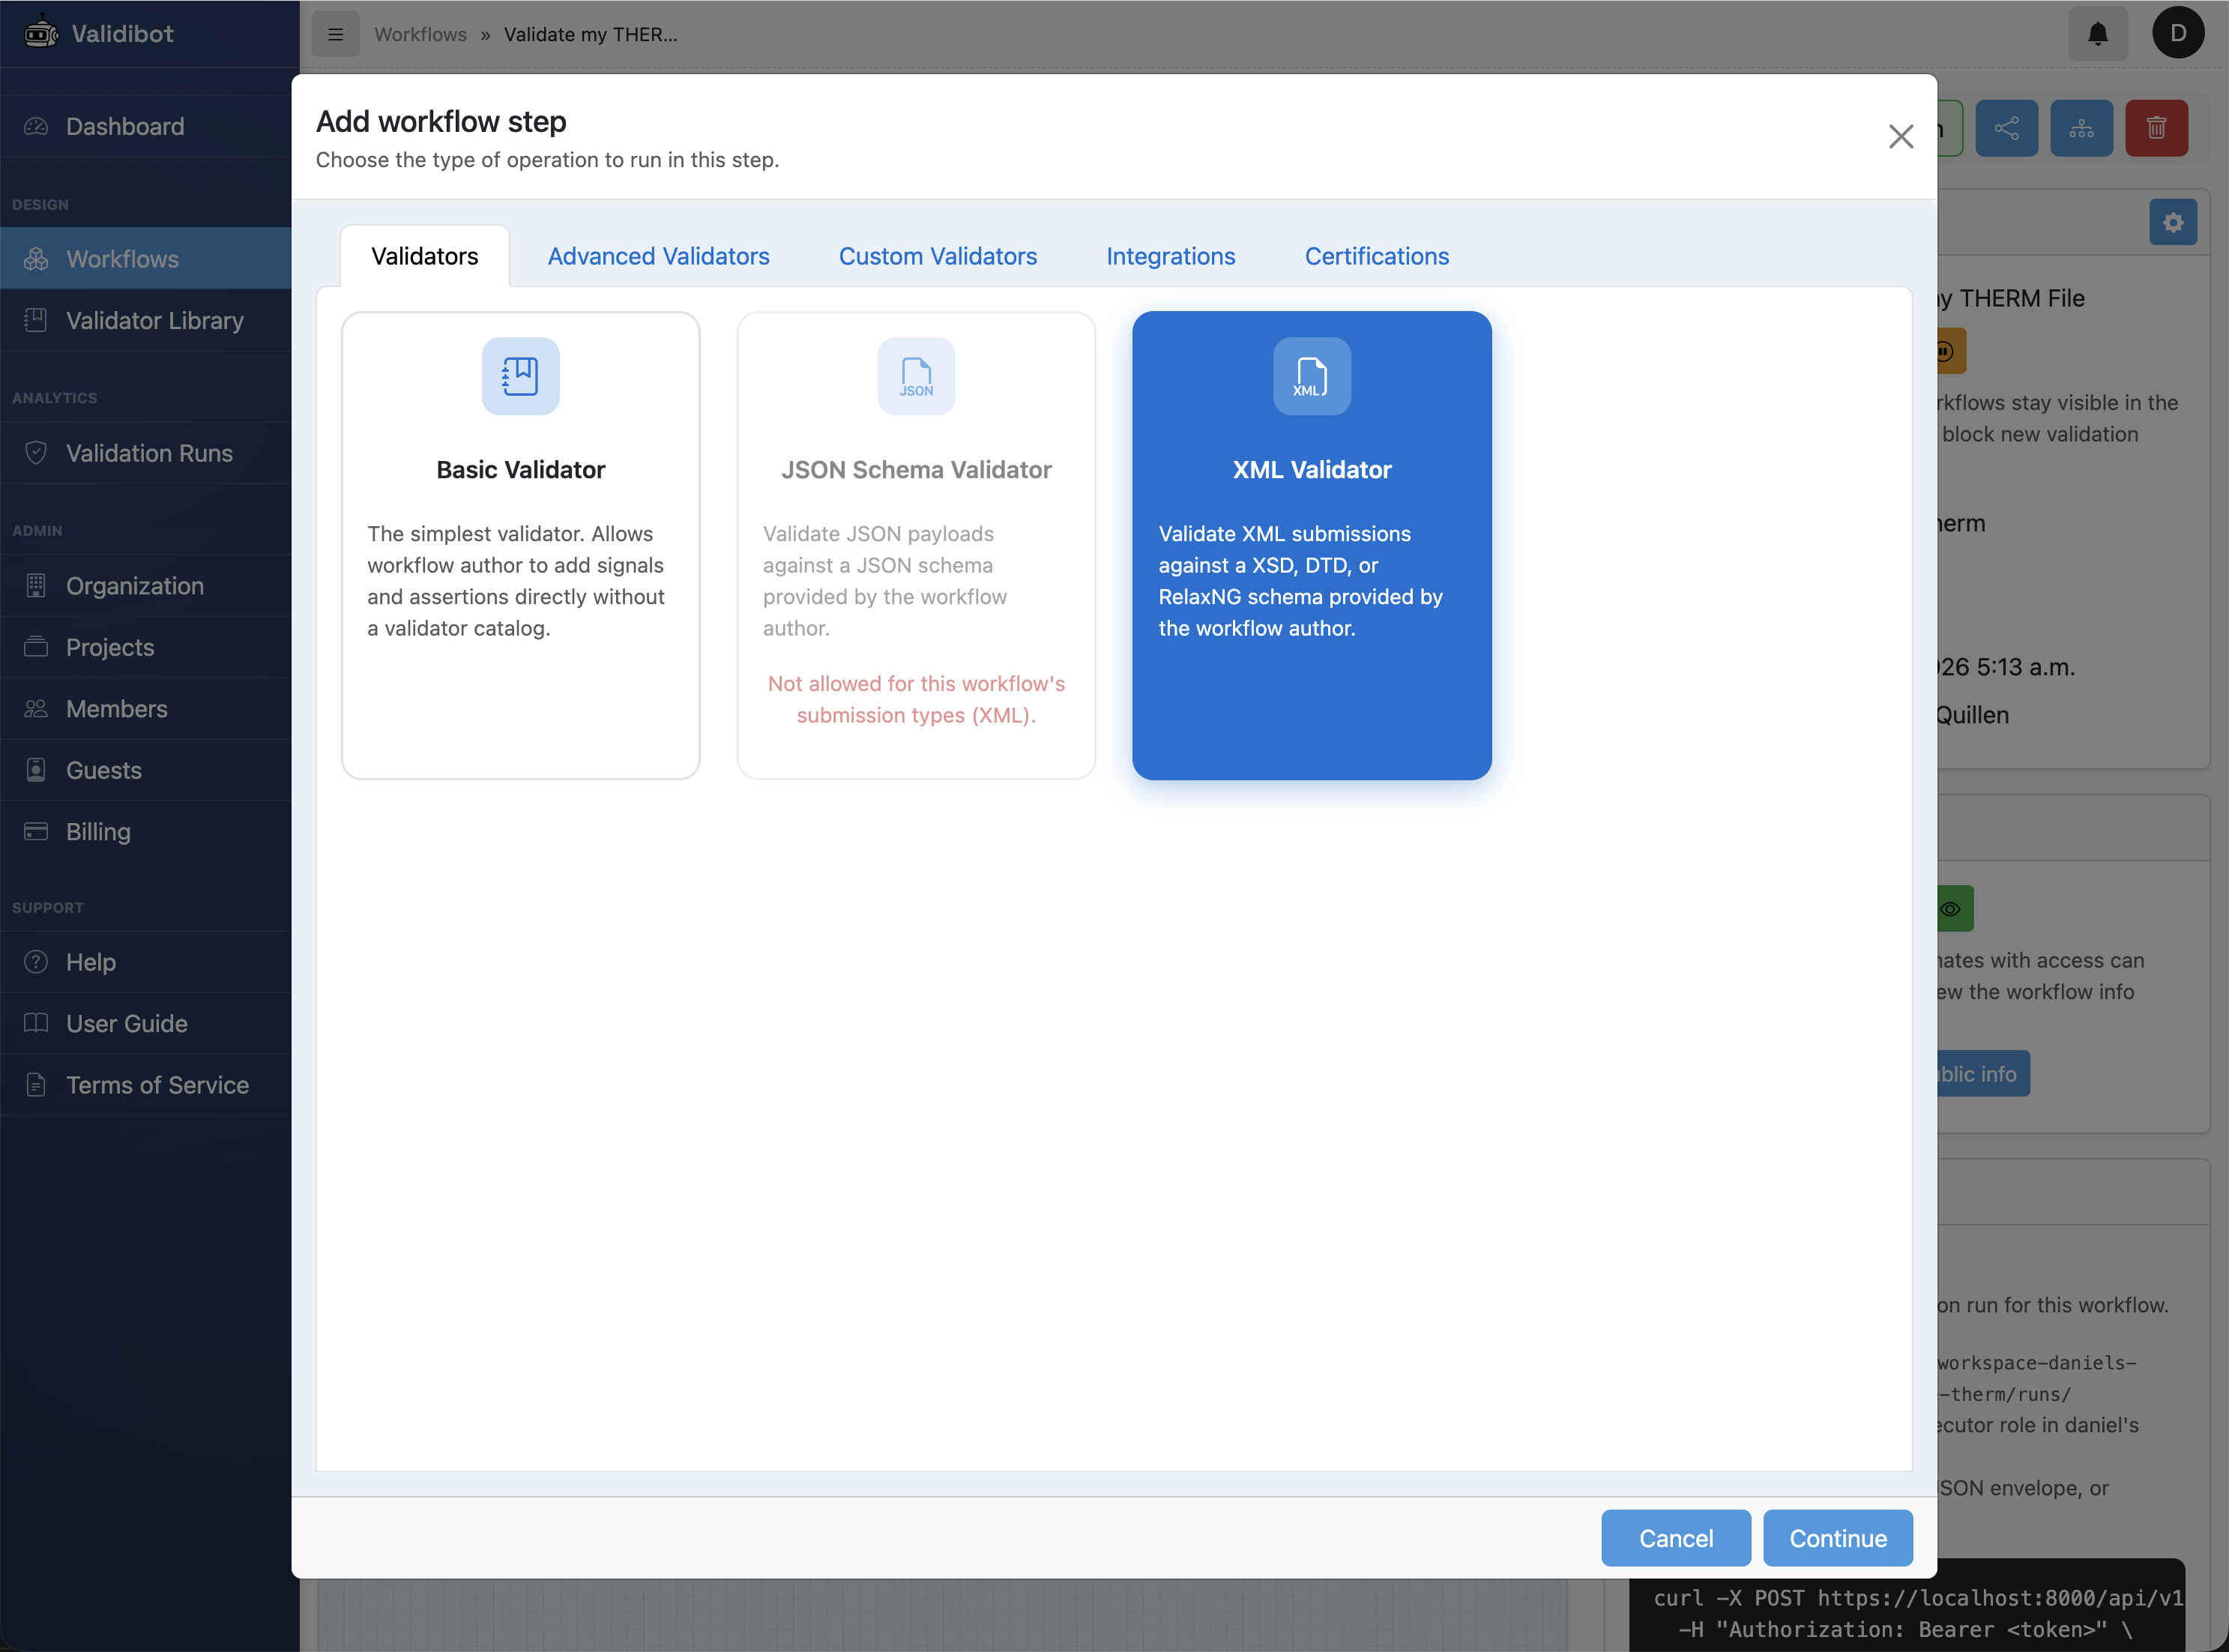Click the Basic Validator book icon
Screen dimensions: 2229x1652
point(520,376)
